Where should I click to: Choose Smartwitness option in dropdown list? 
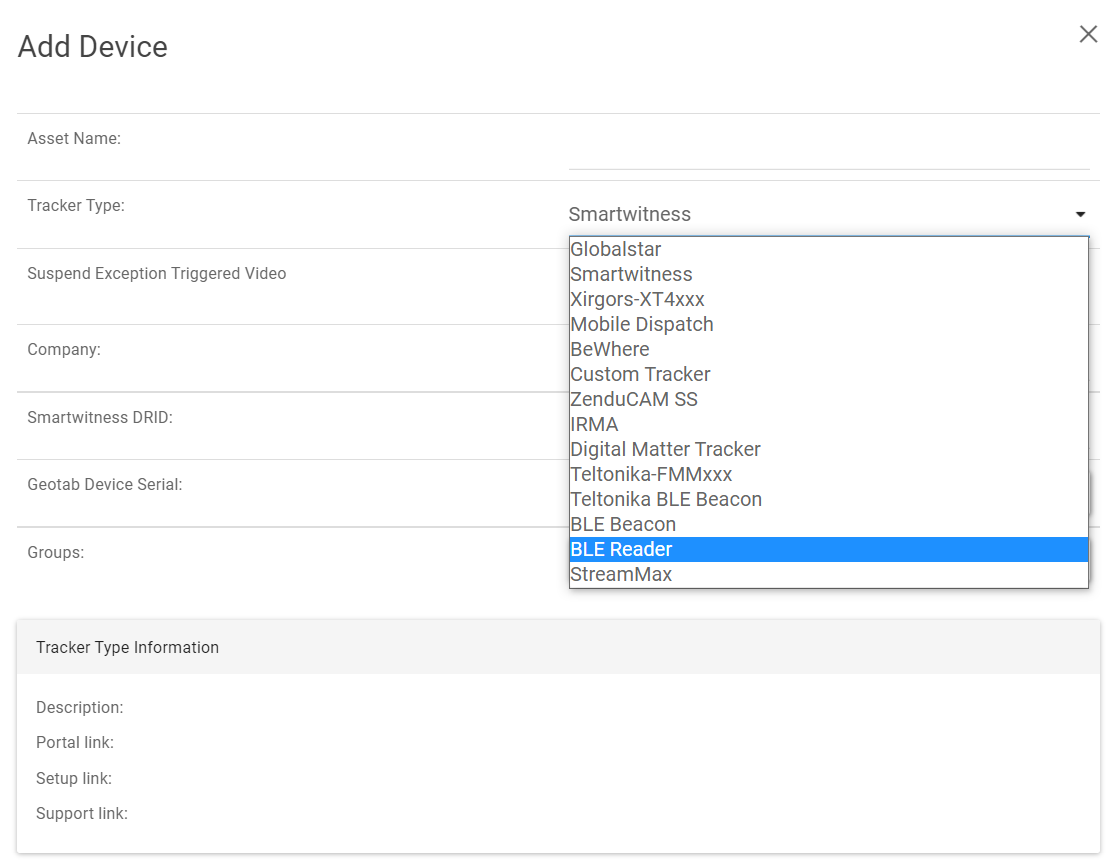click(x=828, y=274)
